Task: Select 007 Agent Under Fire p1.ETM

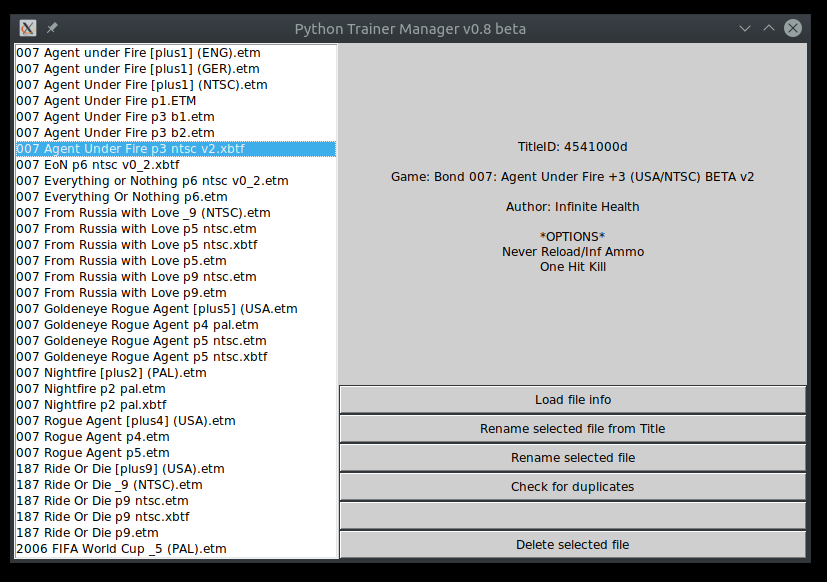Action: [176, 101]
